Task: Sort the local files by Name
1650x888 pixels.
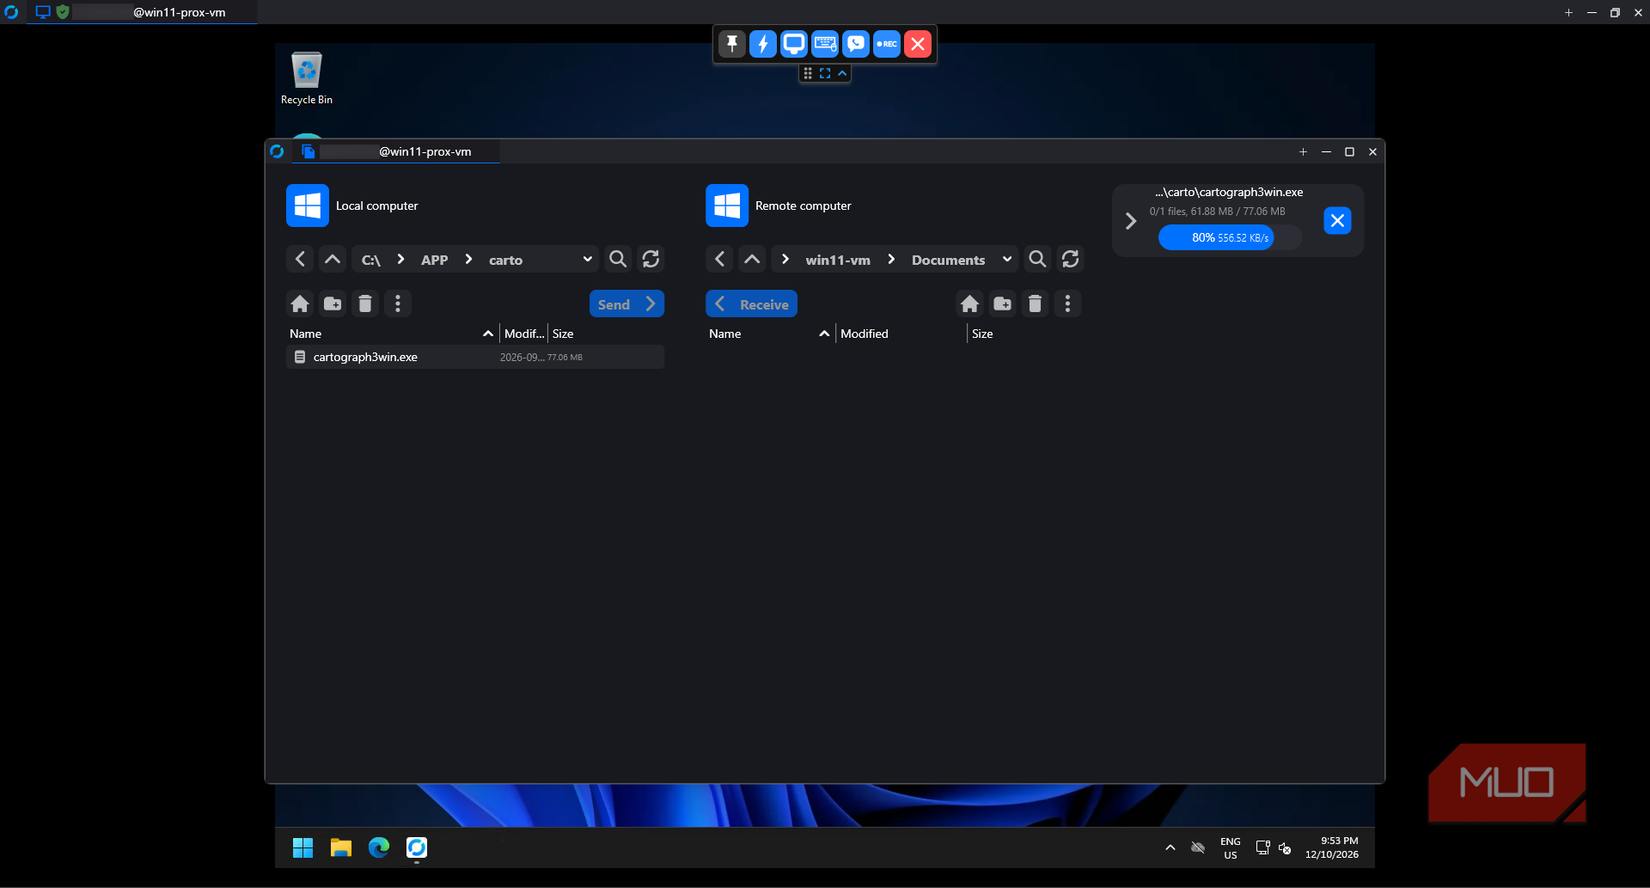Action: point(306,334)
